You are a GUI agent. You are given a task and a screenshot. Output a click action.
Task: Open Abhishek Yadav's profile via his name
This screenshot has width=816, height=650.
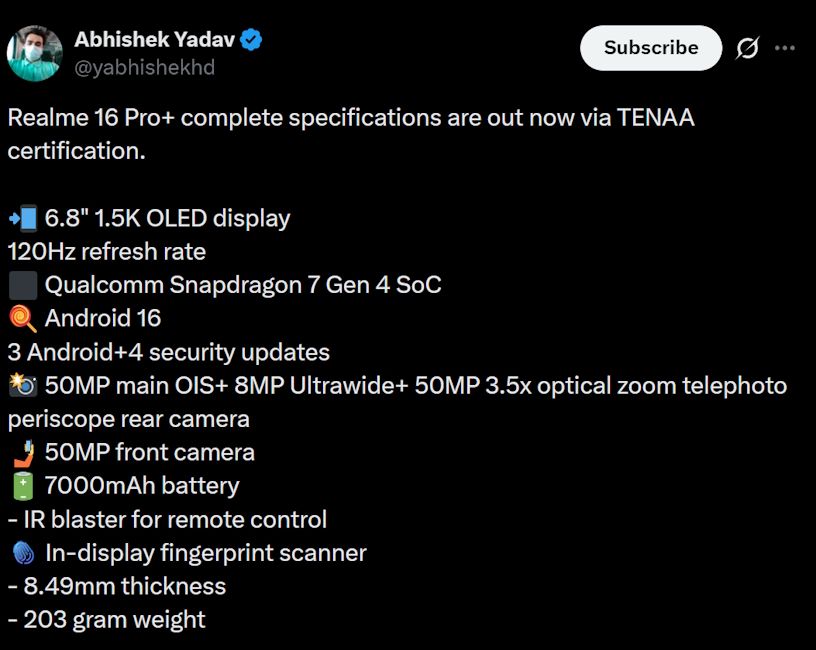tap(155, 41)
